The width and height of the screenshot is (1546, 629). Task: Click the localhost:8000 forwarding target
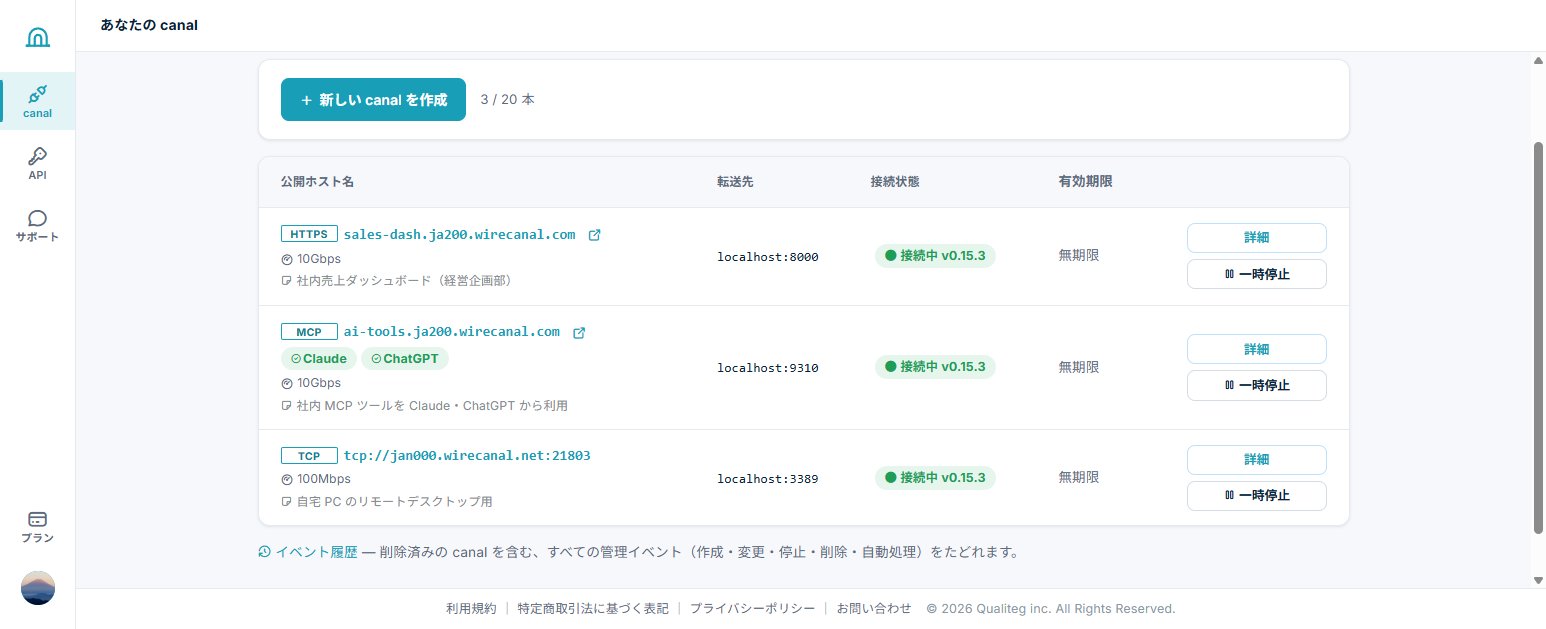[x=768, y=257]
